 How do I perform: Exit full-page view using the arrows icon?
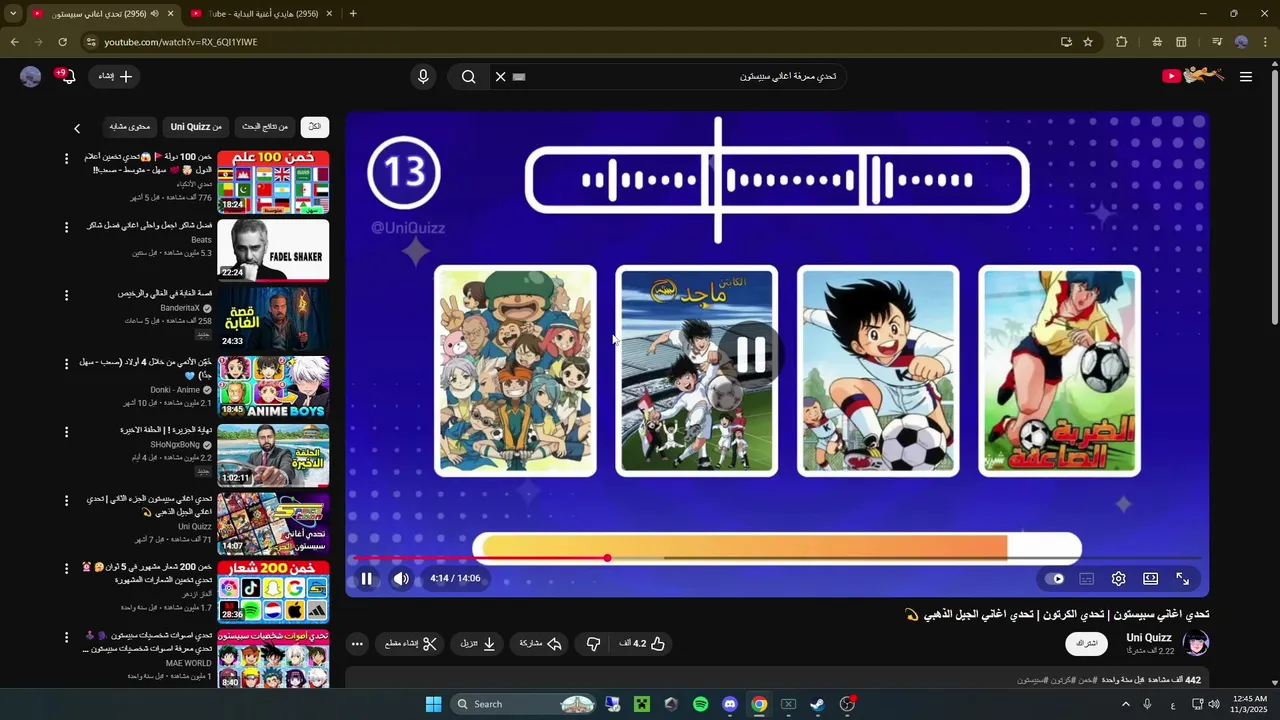1183,578
